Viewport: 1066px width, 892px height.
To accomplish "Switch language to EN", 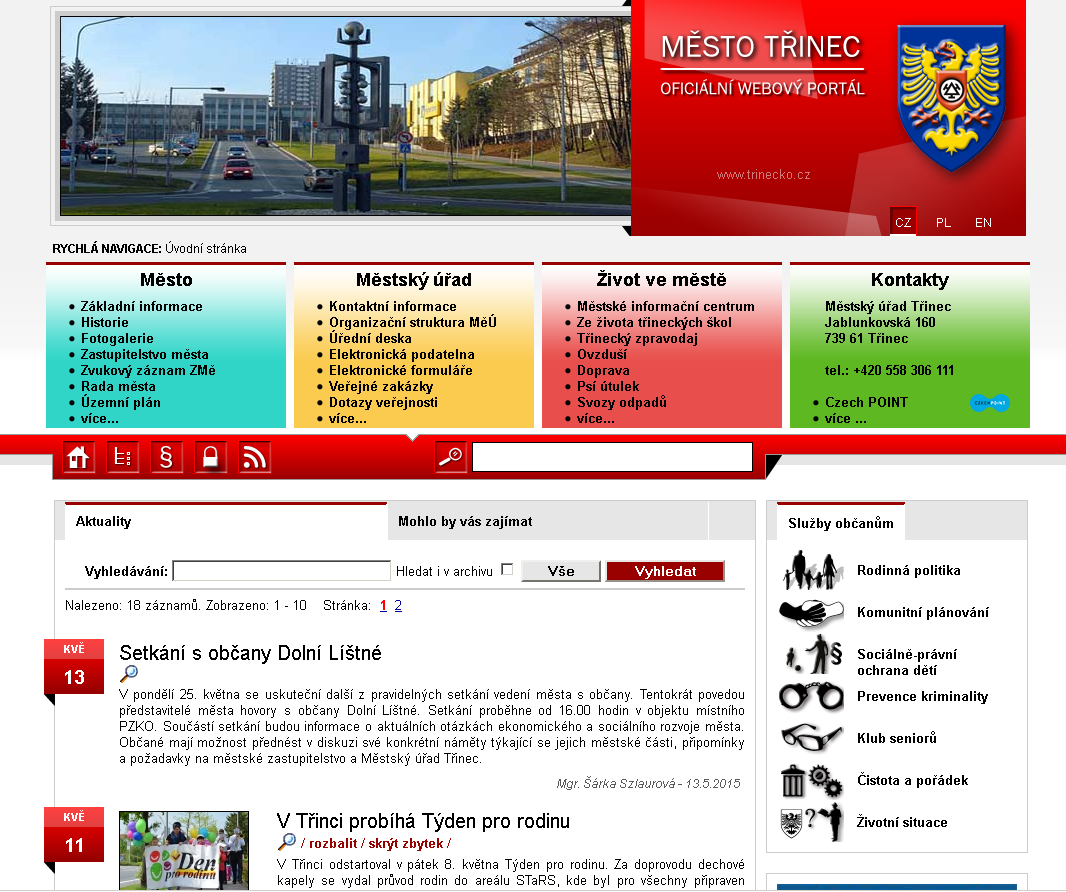I will pyautogui.click(x=983, y=222).
